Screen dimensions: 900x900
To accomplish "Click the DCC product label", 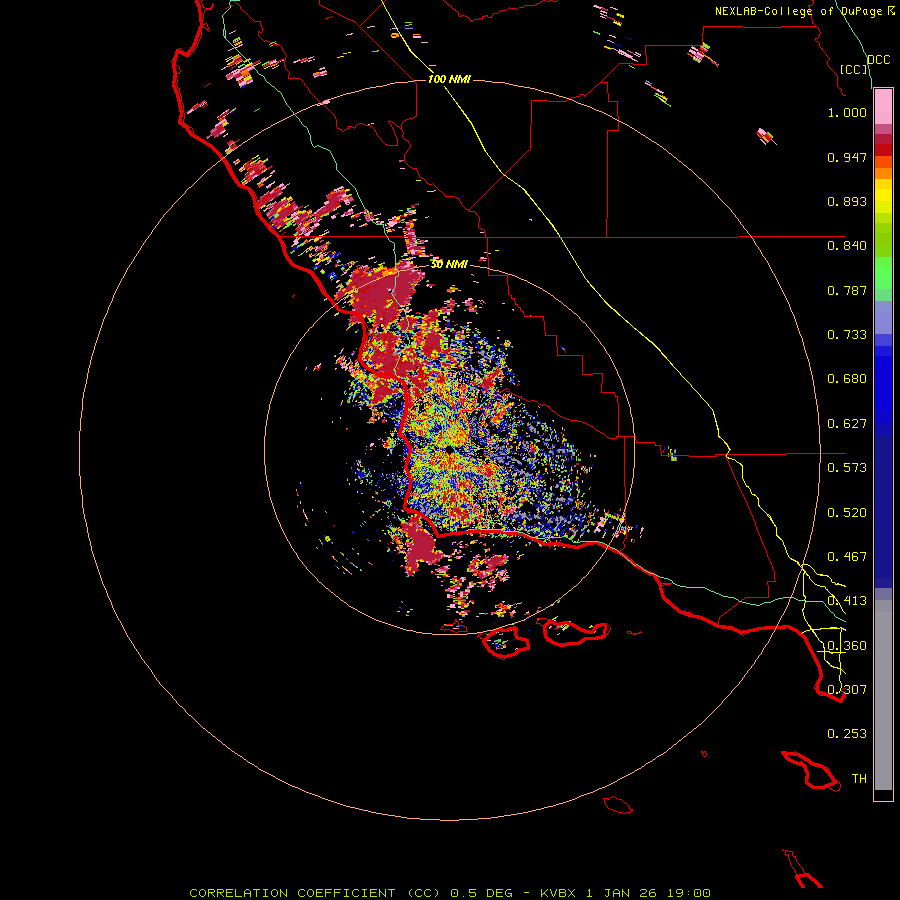I will tap(879, 60).
